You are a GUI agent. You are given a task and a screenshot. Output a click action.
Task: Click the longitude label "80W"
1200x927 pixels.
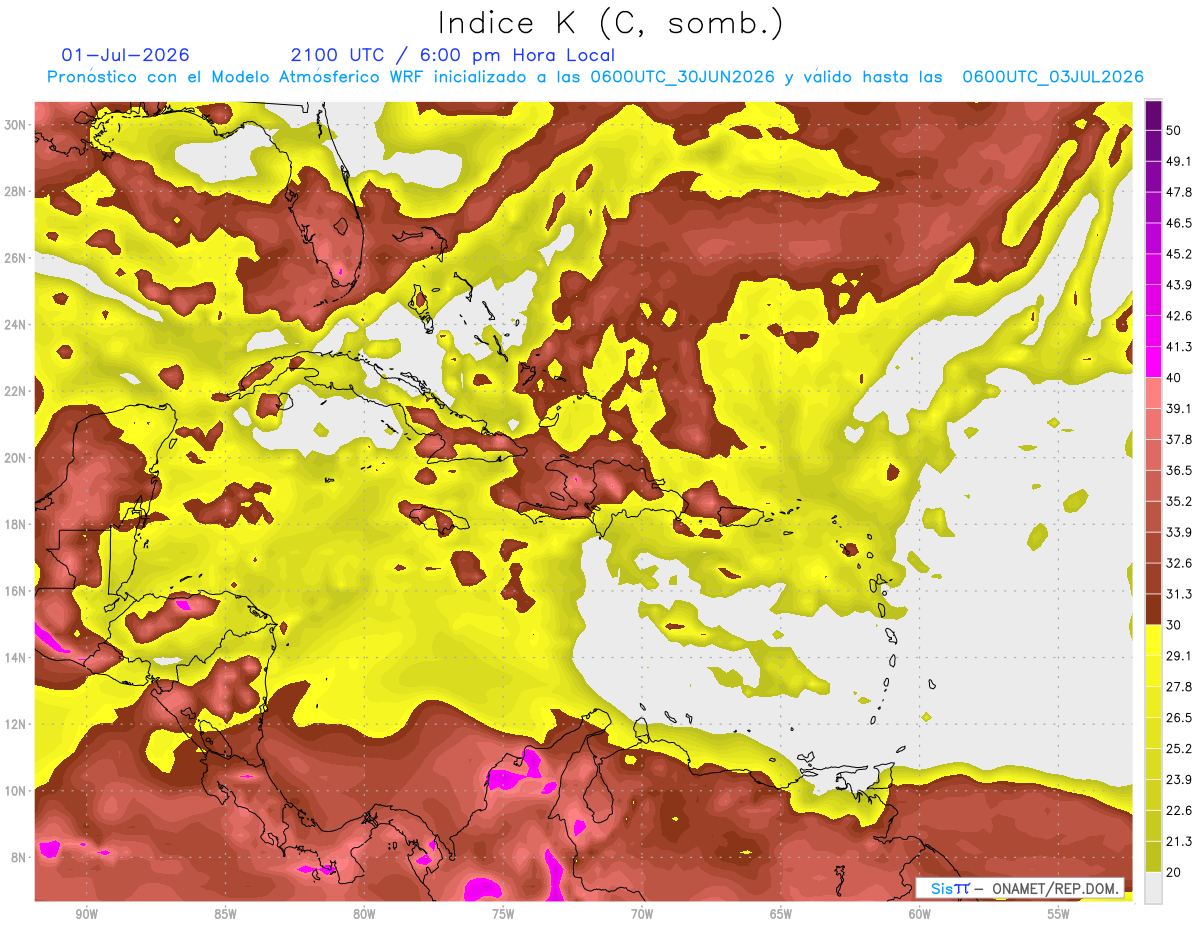[364, 914]
